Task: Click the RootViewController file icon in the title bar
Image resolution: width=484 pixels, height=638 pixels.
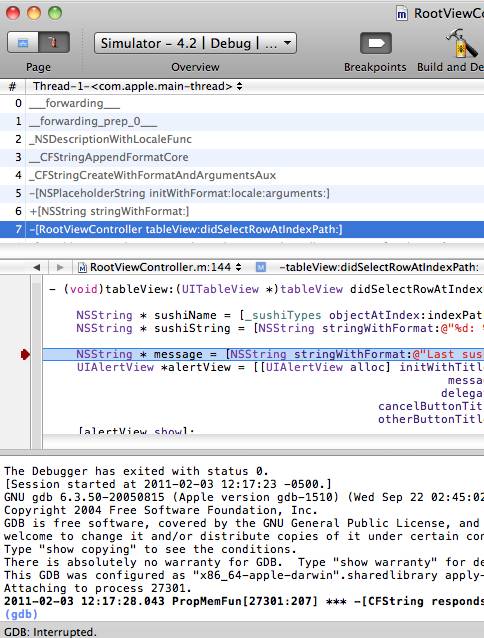Action: 401,13
